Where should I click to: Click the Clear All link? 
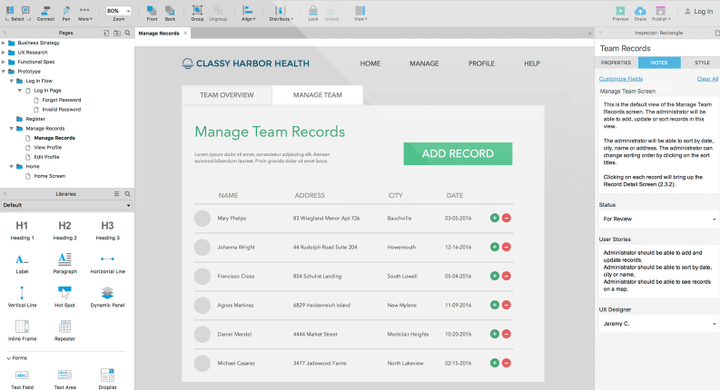[707, 79]
